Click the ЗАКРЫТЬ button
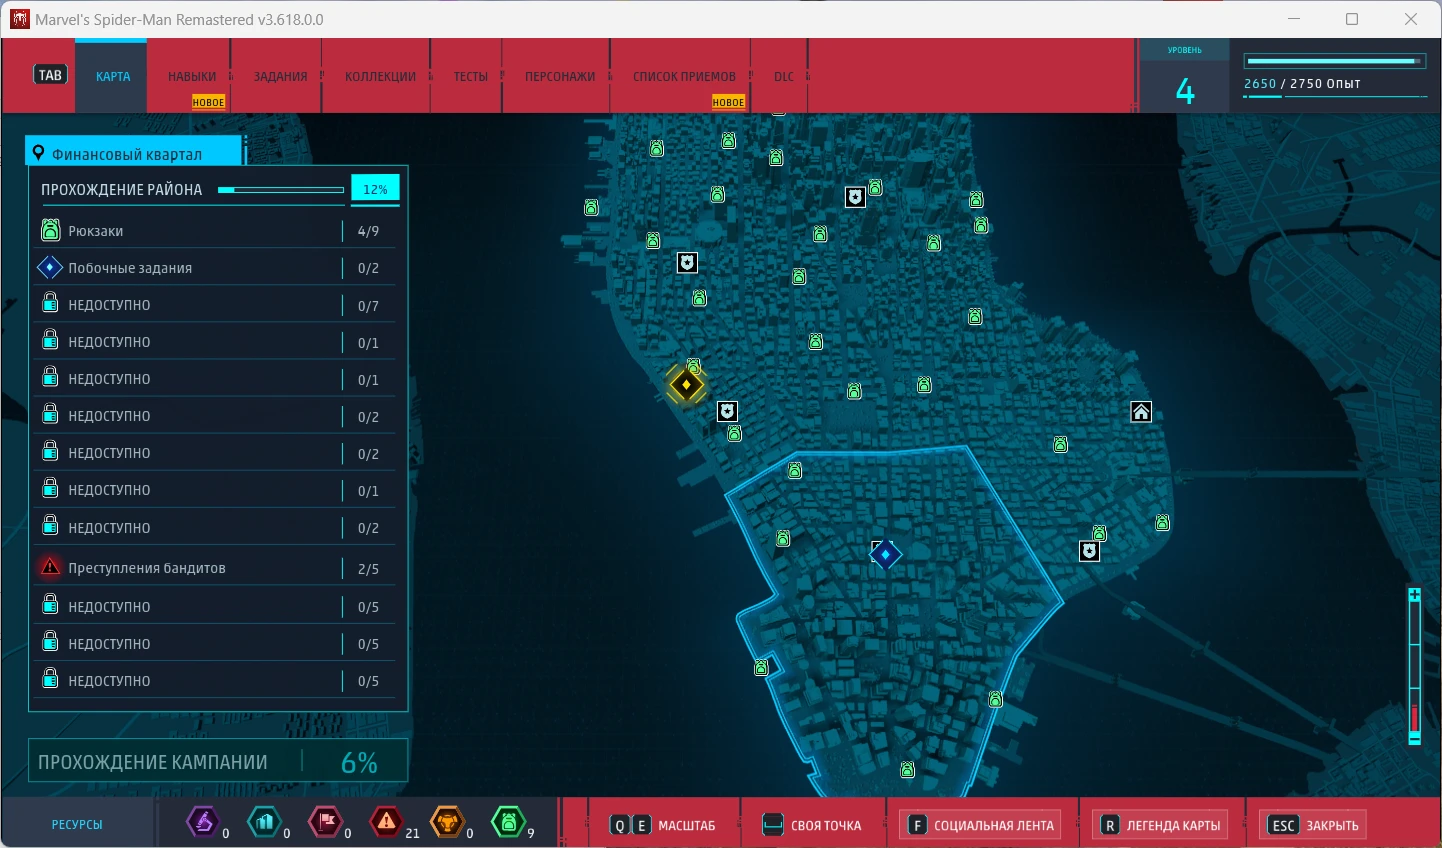 1314,825
